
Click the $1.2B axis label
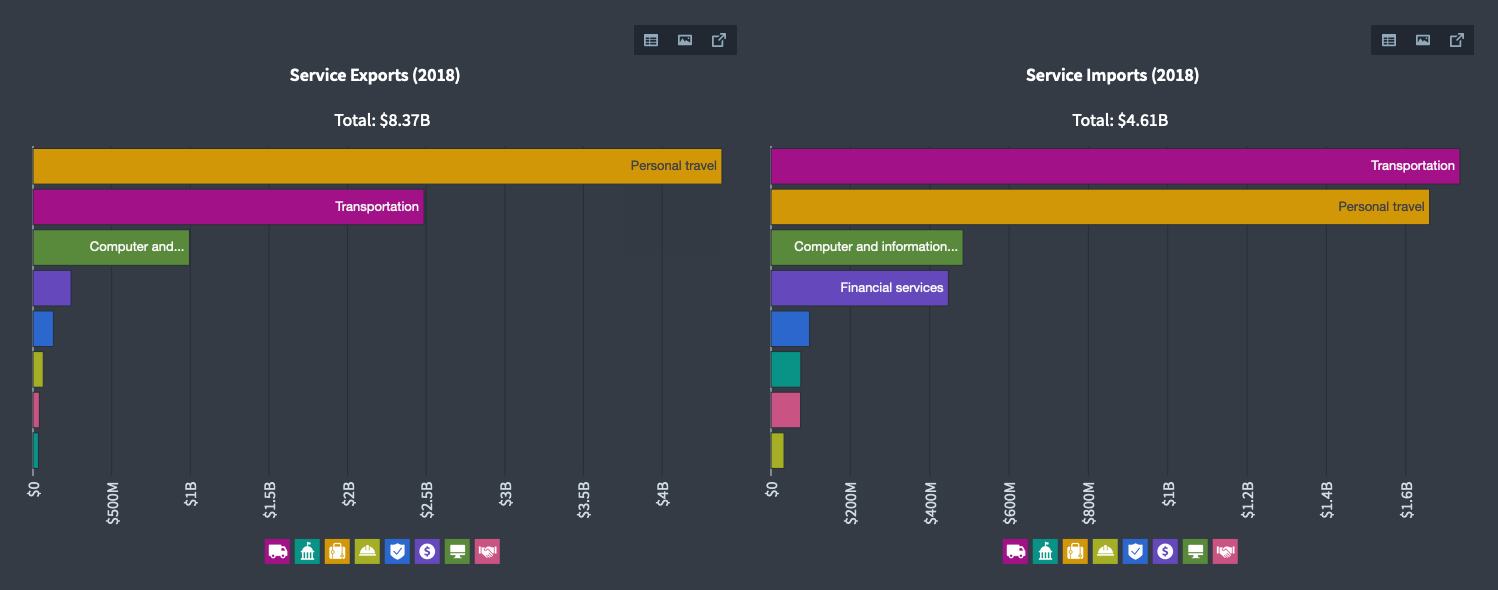coord(1247,500)
